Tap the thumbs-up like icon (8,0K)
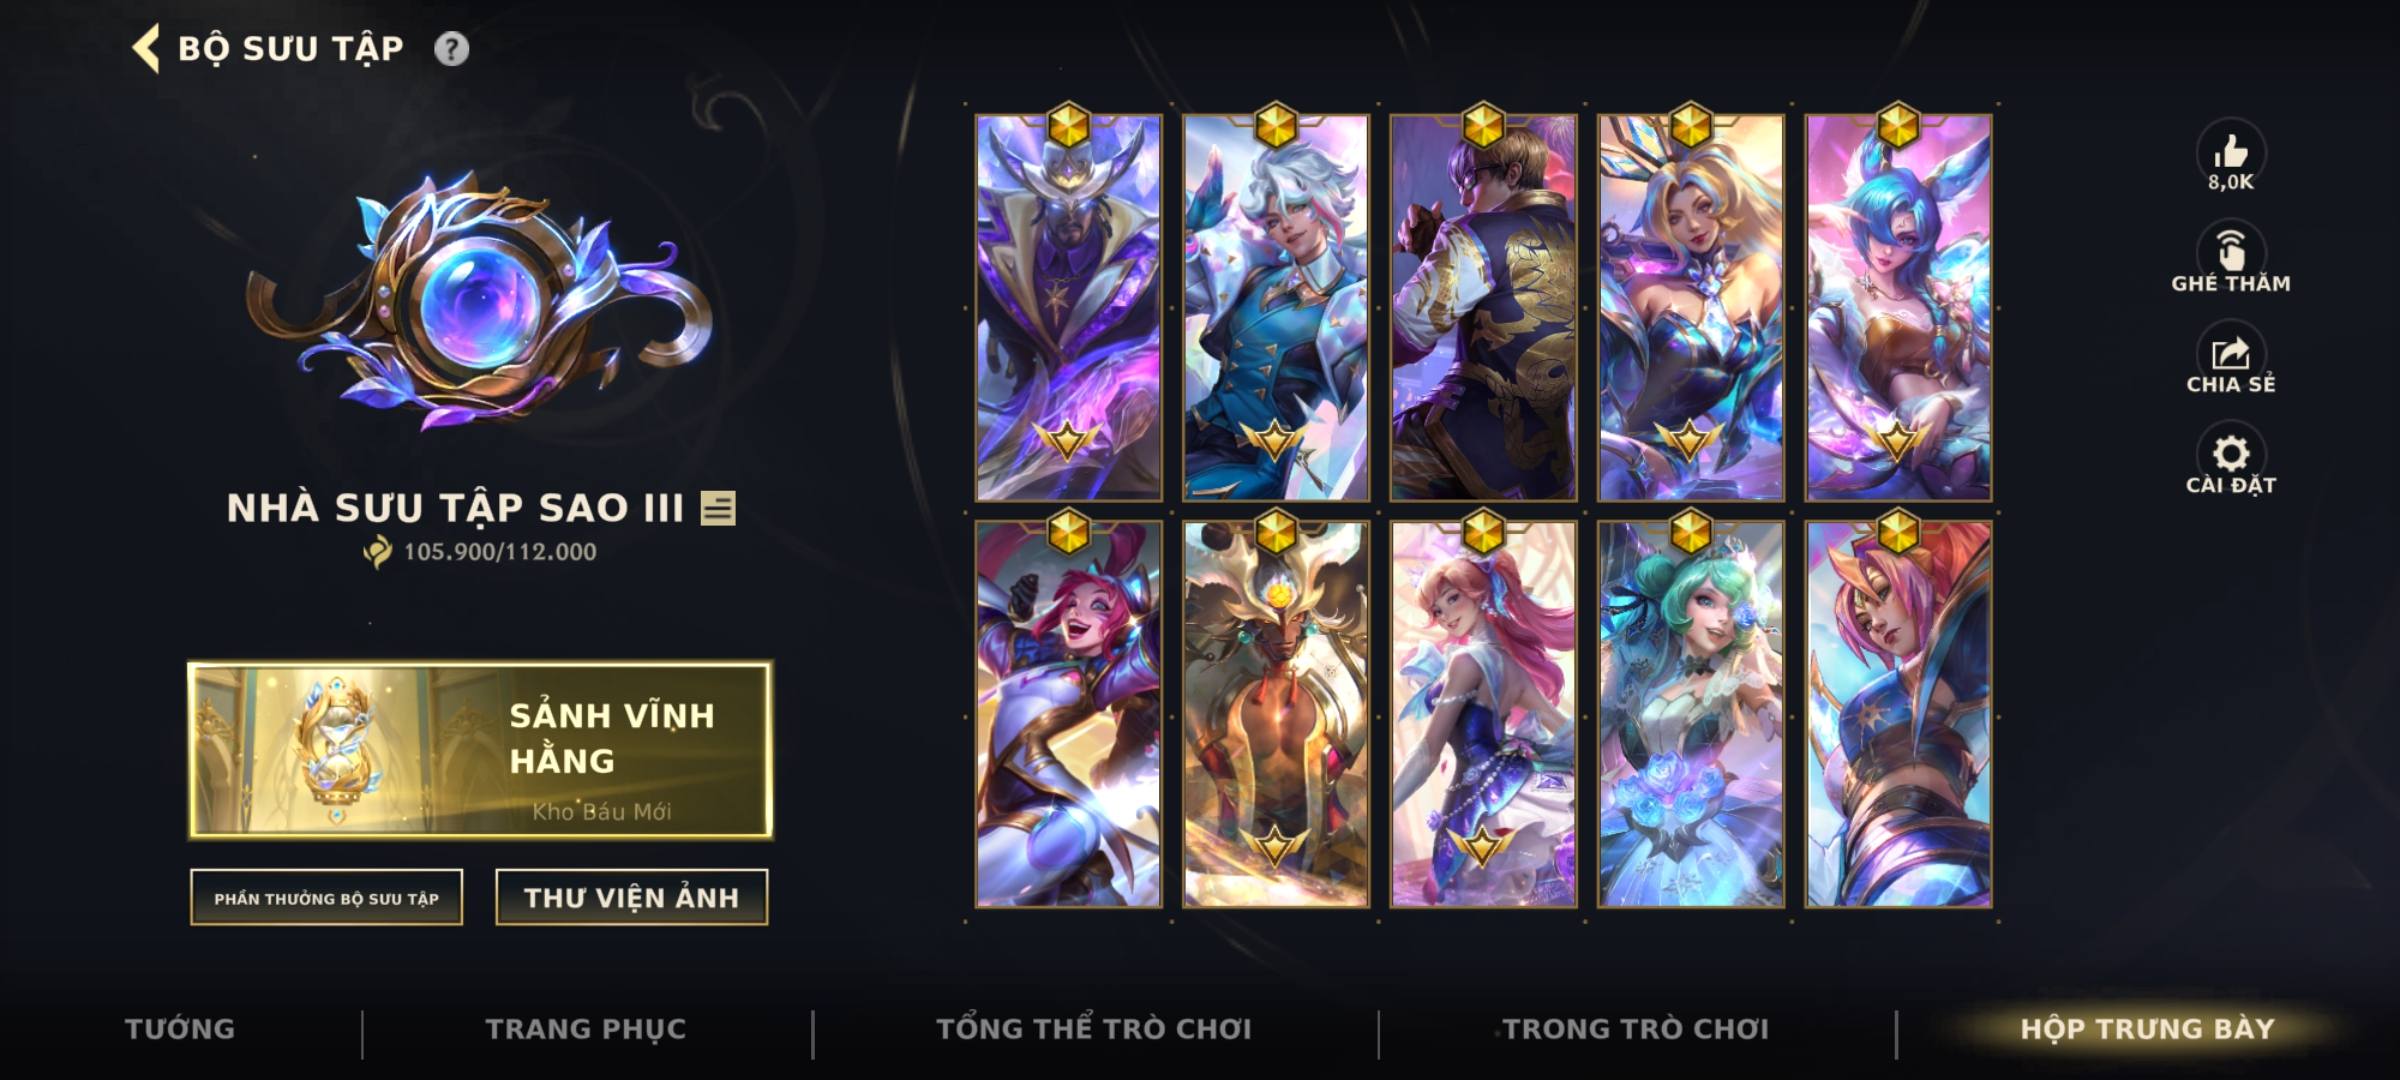The image size is (2400, 1080). pyautogui.click(x=2230, y=152)
